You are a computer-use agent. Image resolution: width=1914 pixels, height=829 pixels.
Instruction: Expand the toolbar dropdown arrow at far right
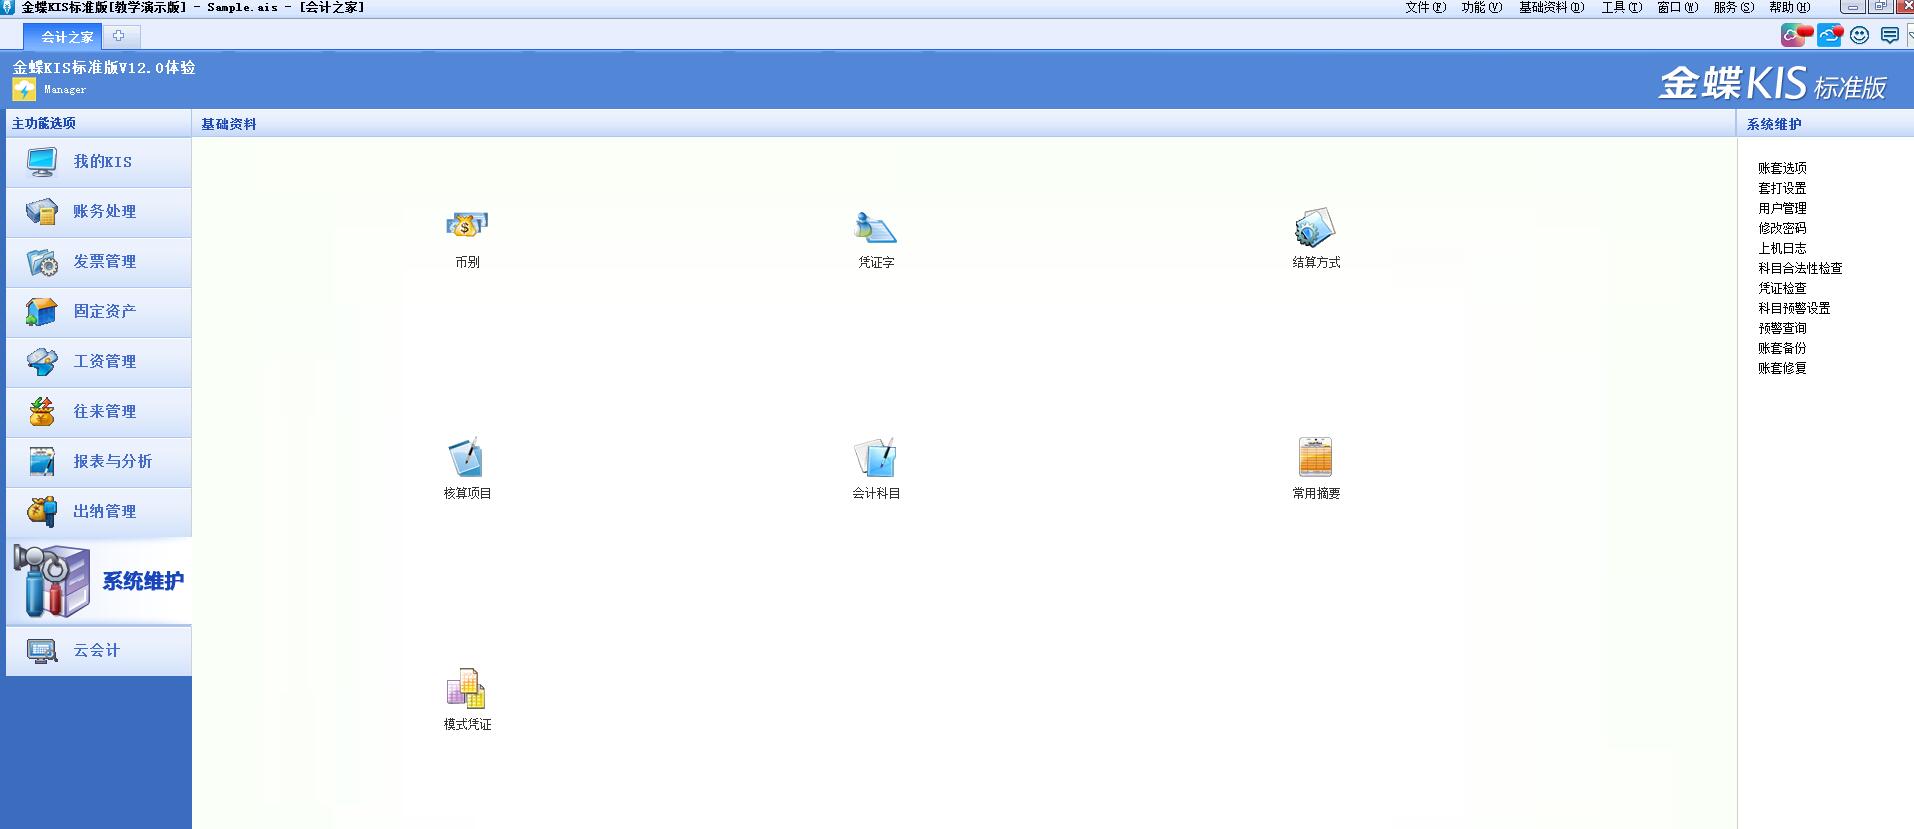coord(1909,36)
